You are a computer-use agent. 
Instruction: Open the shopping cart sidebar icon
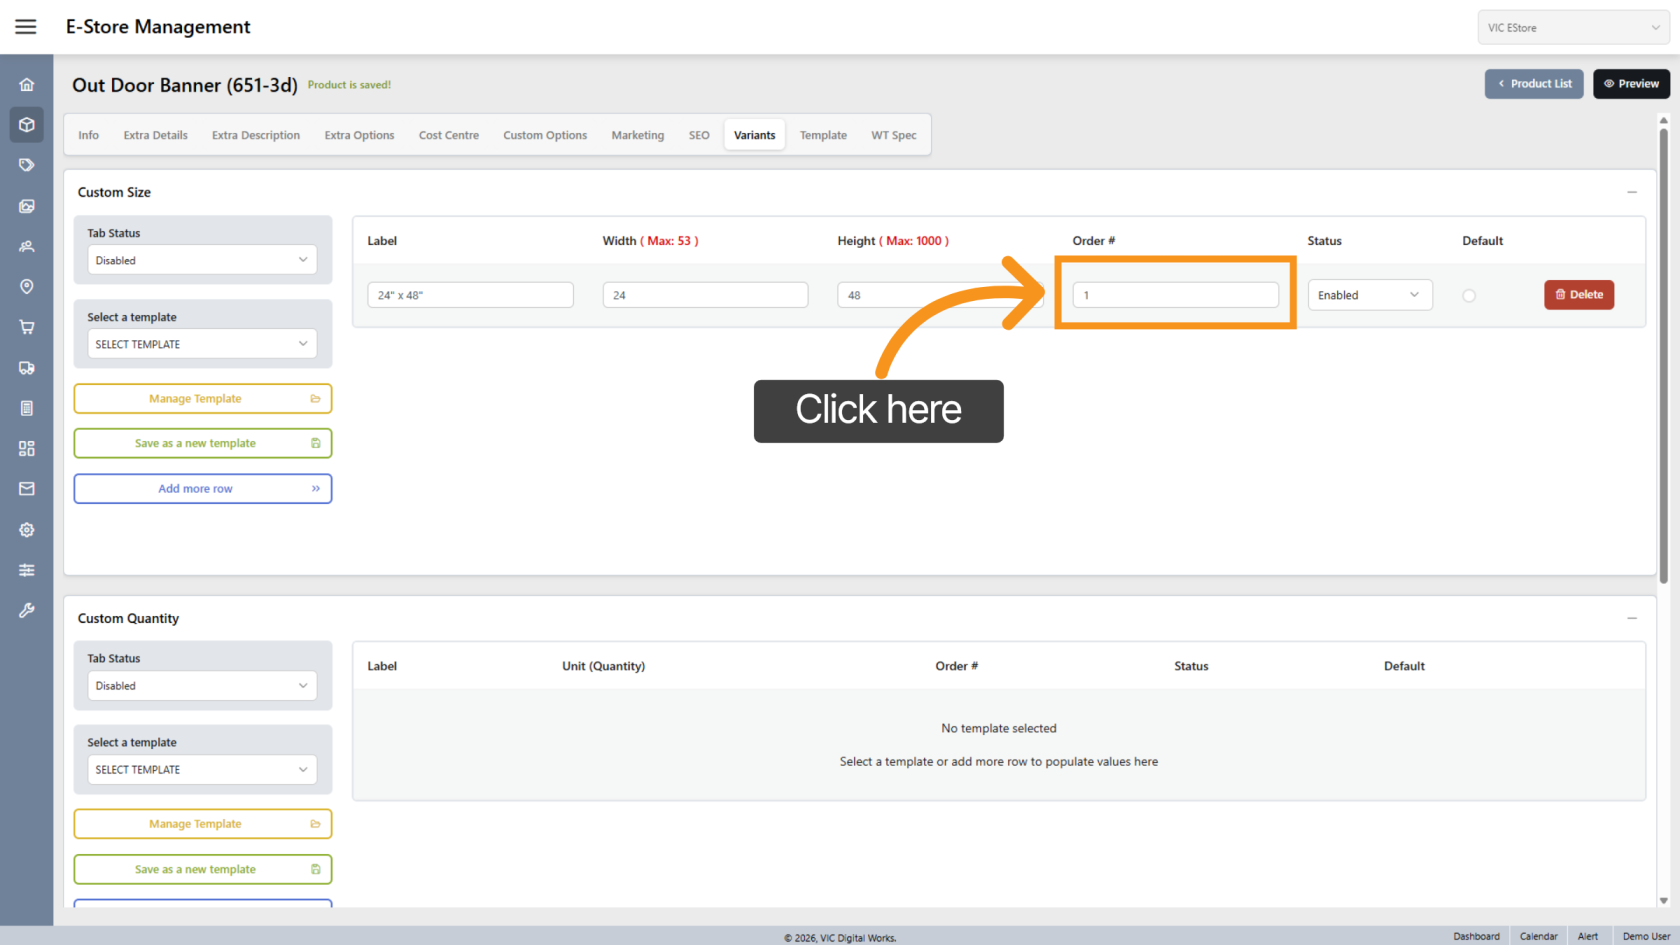click(27, 327)
